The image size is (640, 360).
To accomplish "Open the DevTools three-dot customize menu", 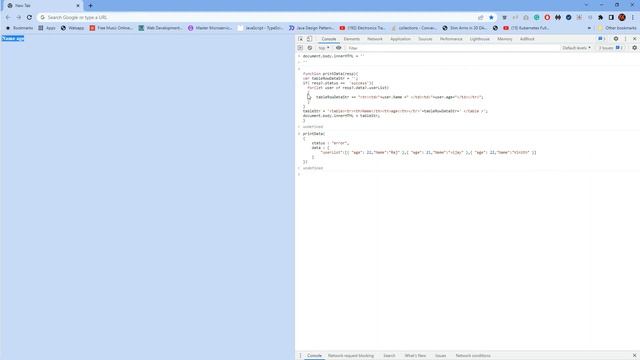I will 625,39.
